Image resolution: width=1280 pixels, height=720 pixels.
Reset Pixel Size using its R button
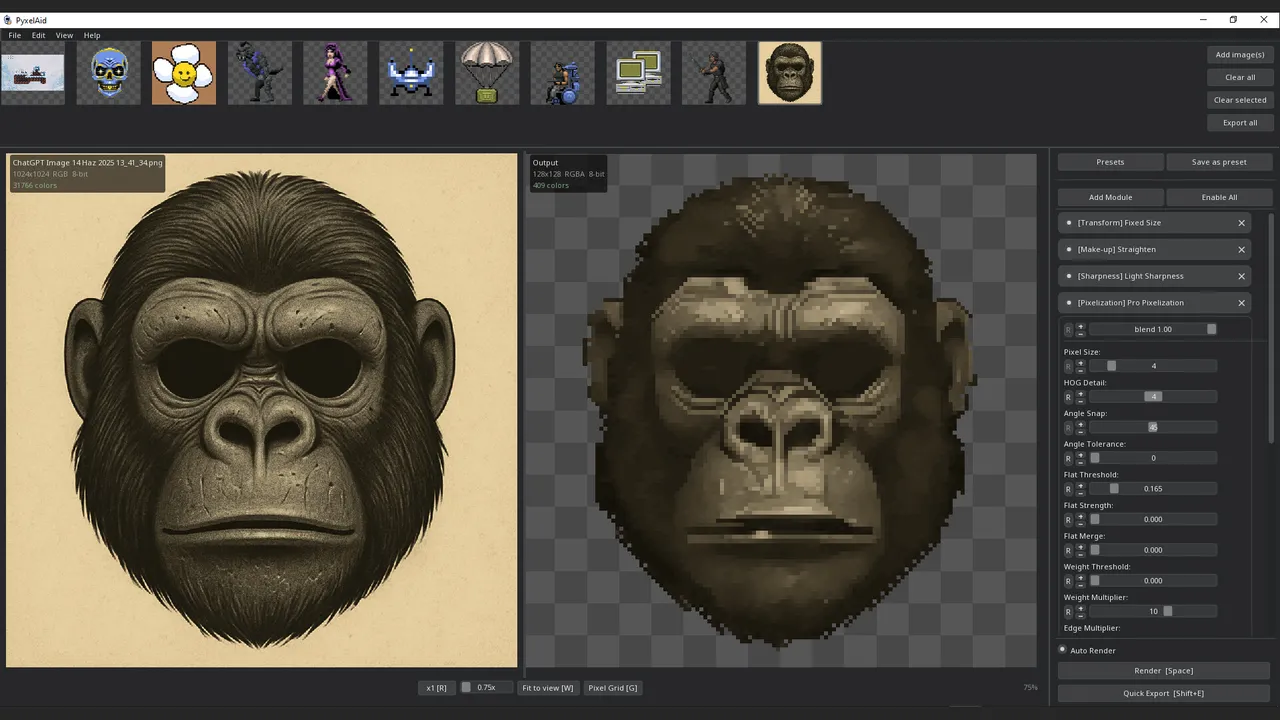1068,366
